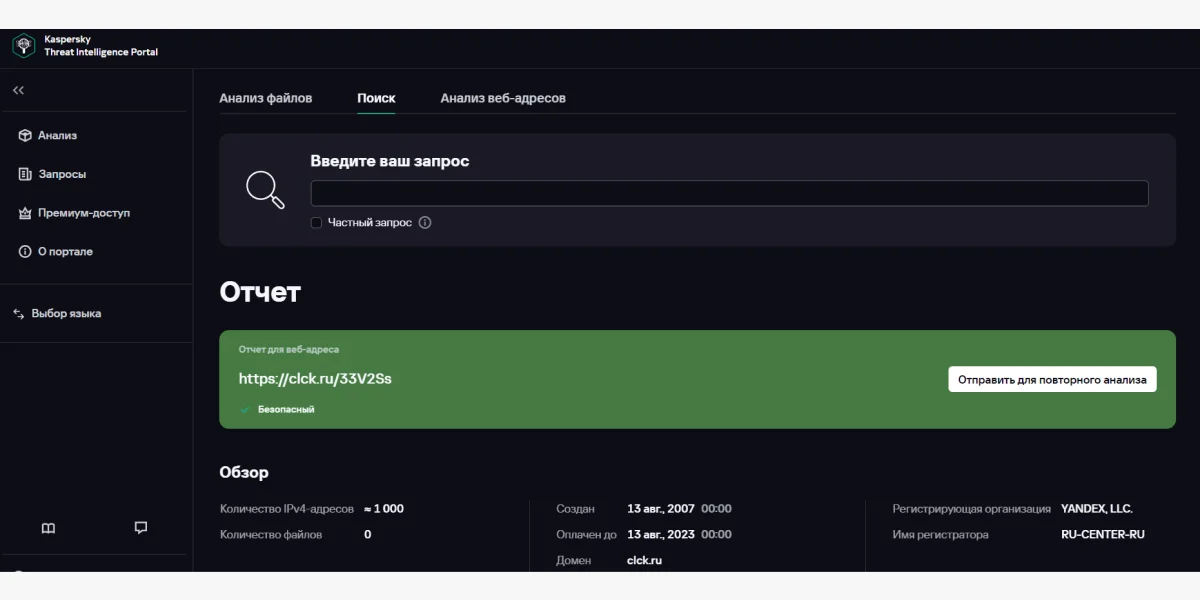
Task: Collapse the sidebar with double chevron
Action: click(x=18, y=90)
